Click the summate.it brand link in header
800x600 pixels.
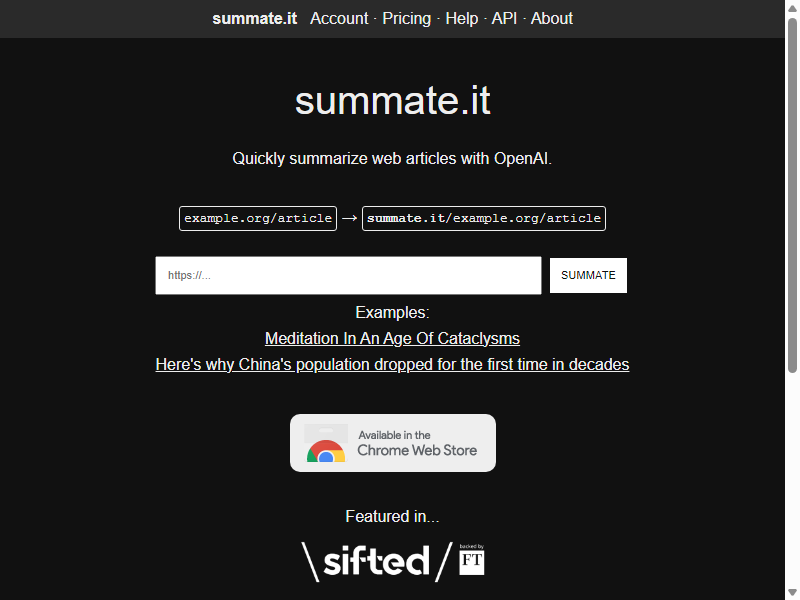coord(255,18)
